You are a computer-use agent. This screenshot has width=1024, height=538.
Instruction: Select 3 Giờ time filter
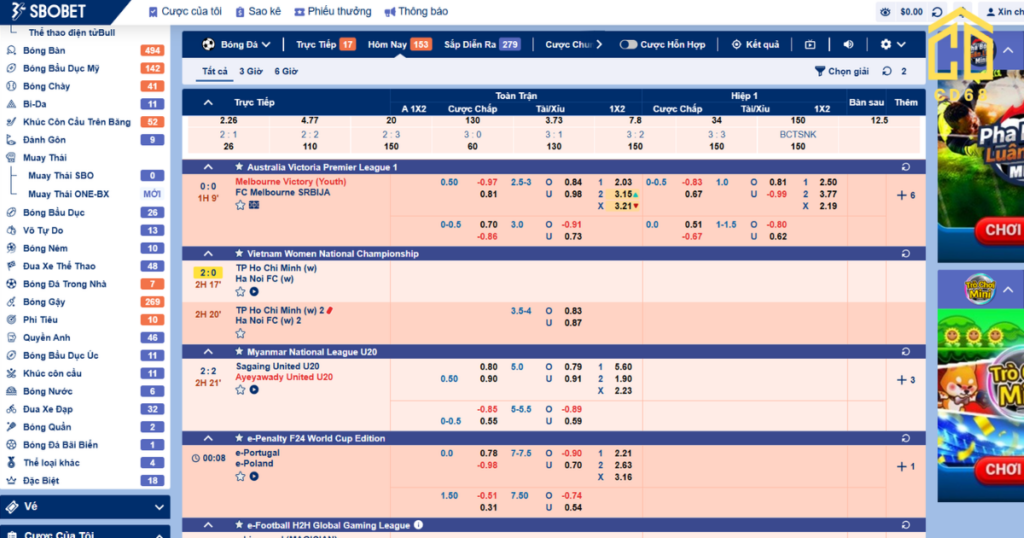(x=251, y=71)
